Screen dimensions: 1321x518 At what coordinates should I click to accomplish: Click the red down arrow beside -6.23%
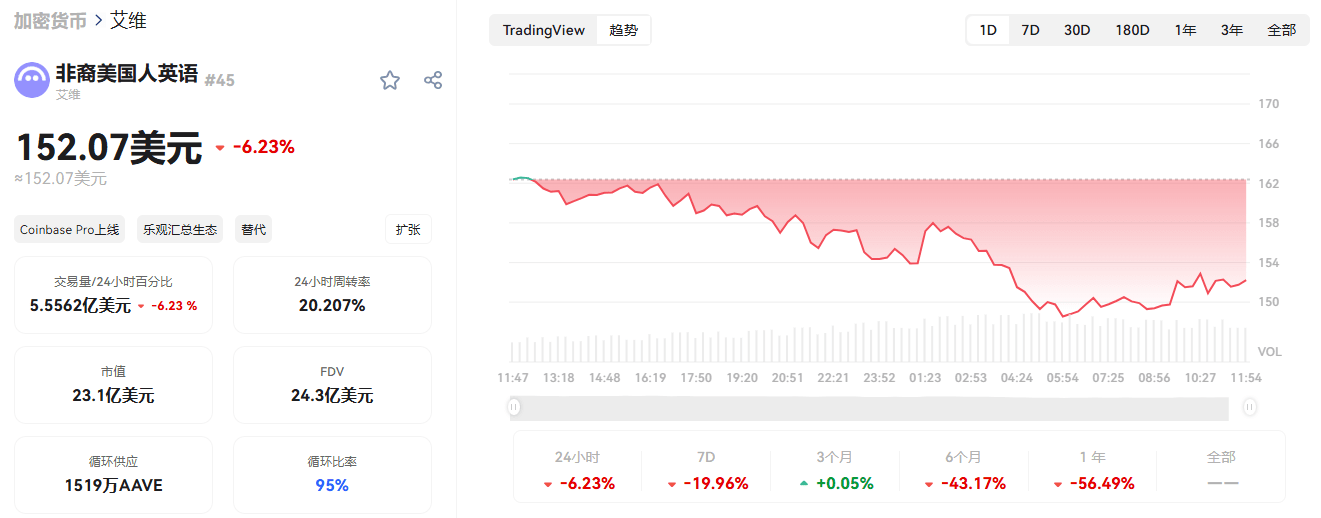tap(220, 148)
